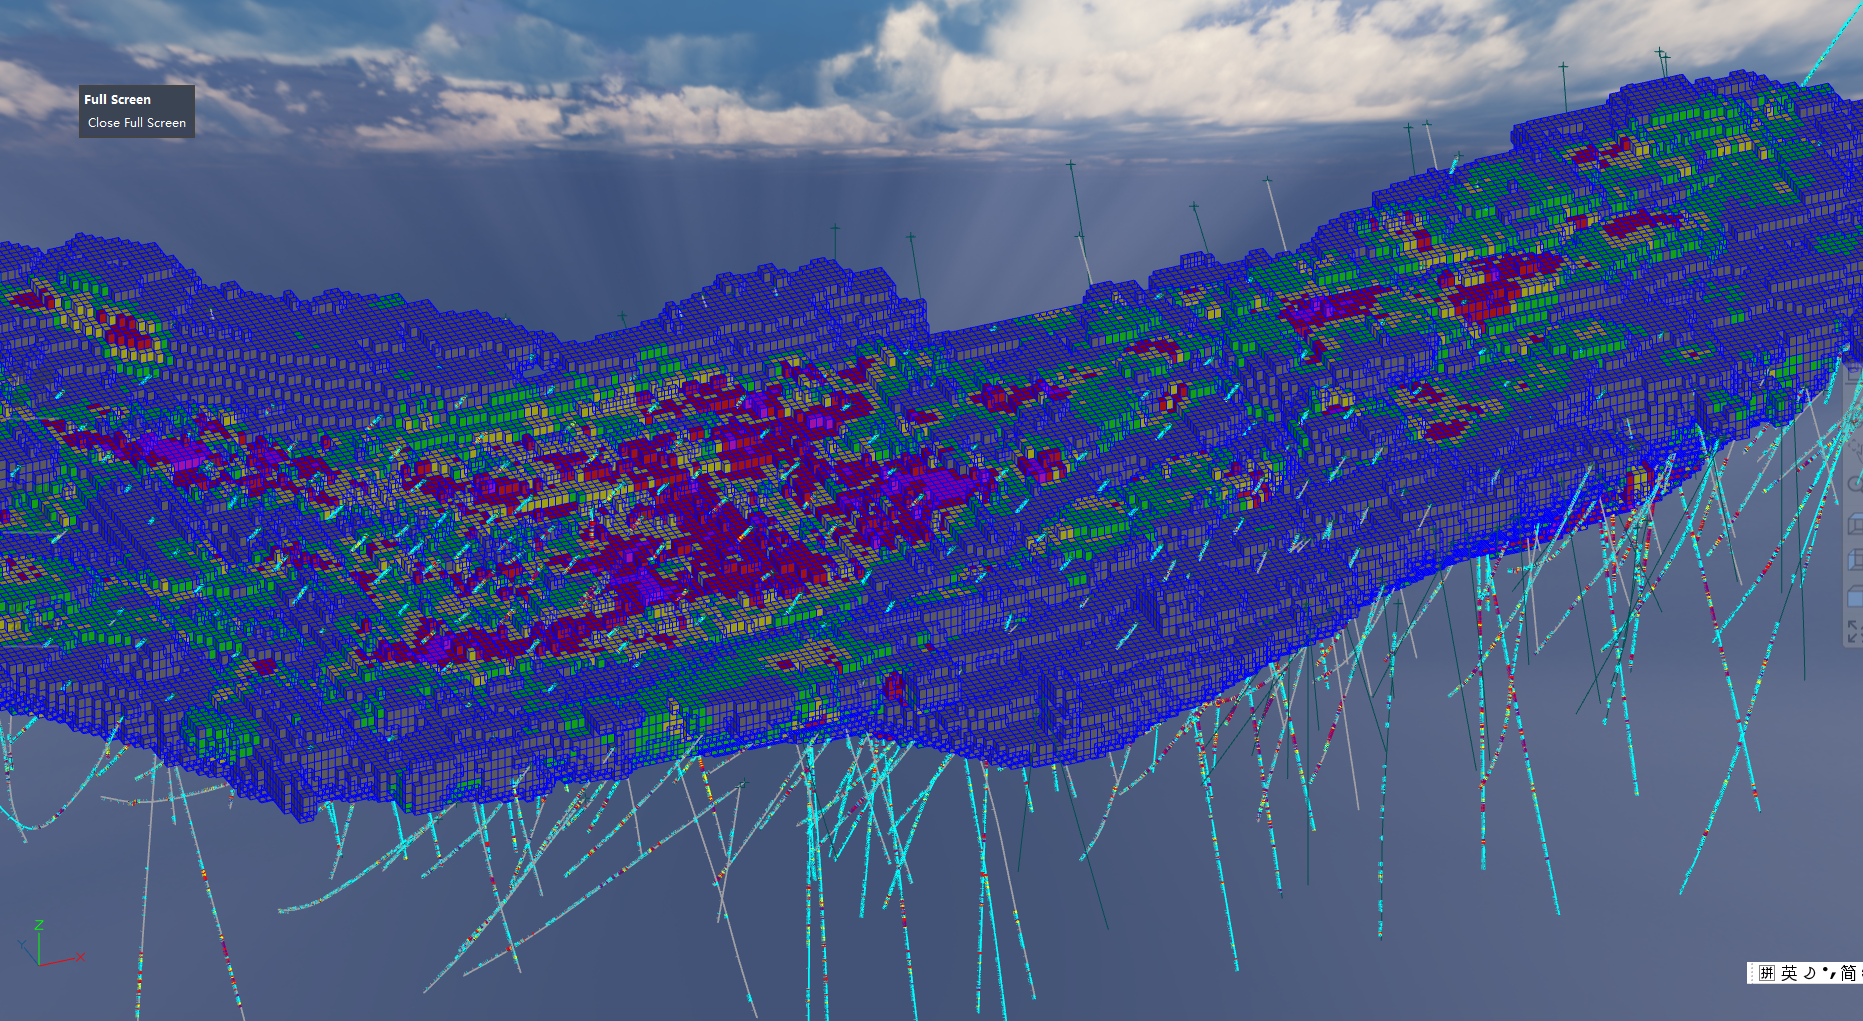Click the magnifier zoom icon on right toolbar
The image size is (1863, 1021).
[x=1856, y=484]
